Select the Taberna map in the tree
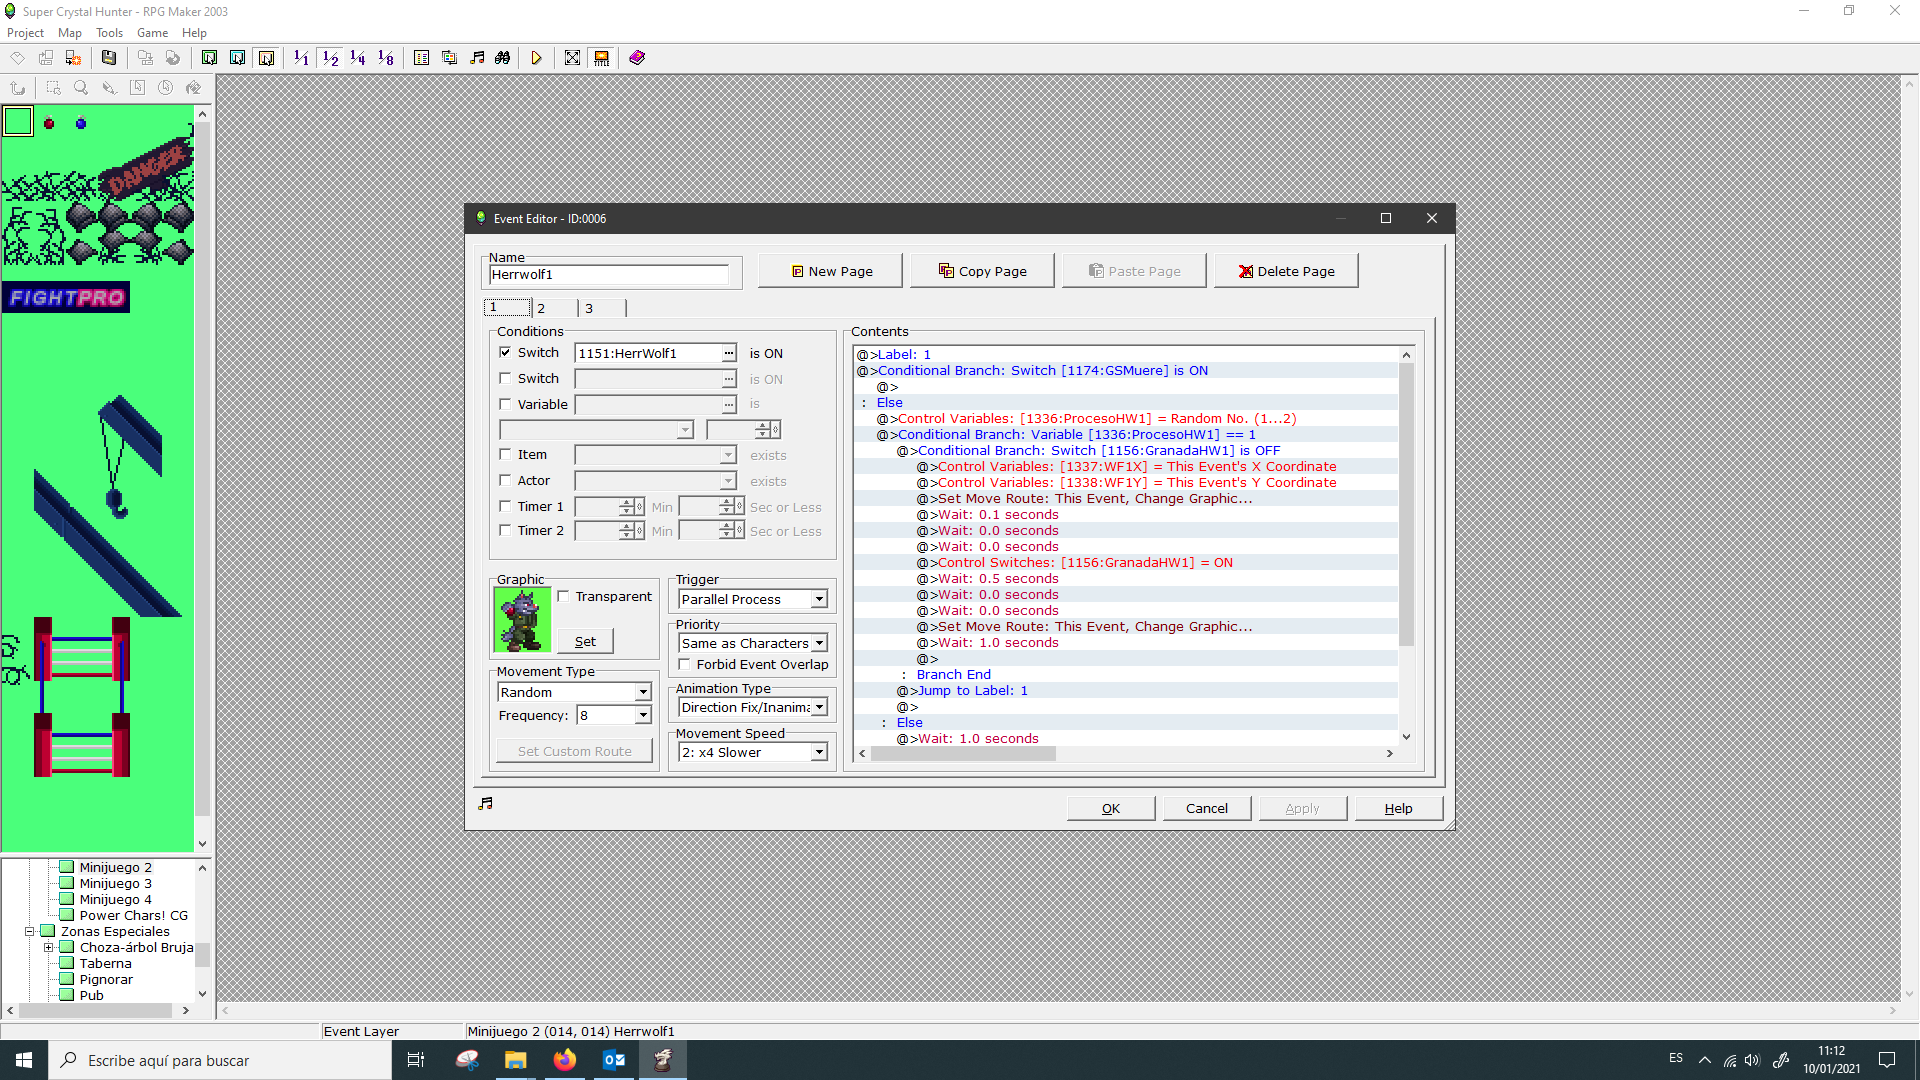1920x1080 pixels. point(105,963)
